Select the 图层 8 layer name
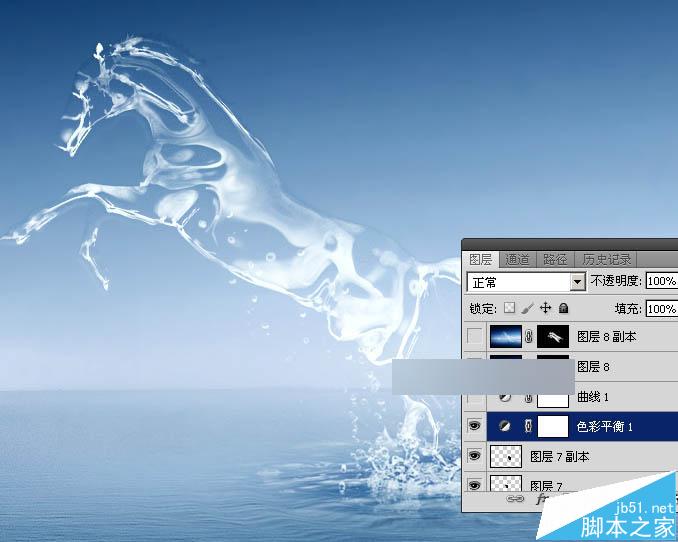The width and height of the screenshot is (678, 542). point(593,367)
